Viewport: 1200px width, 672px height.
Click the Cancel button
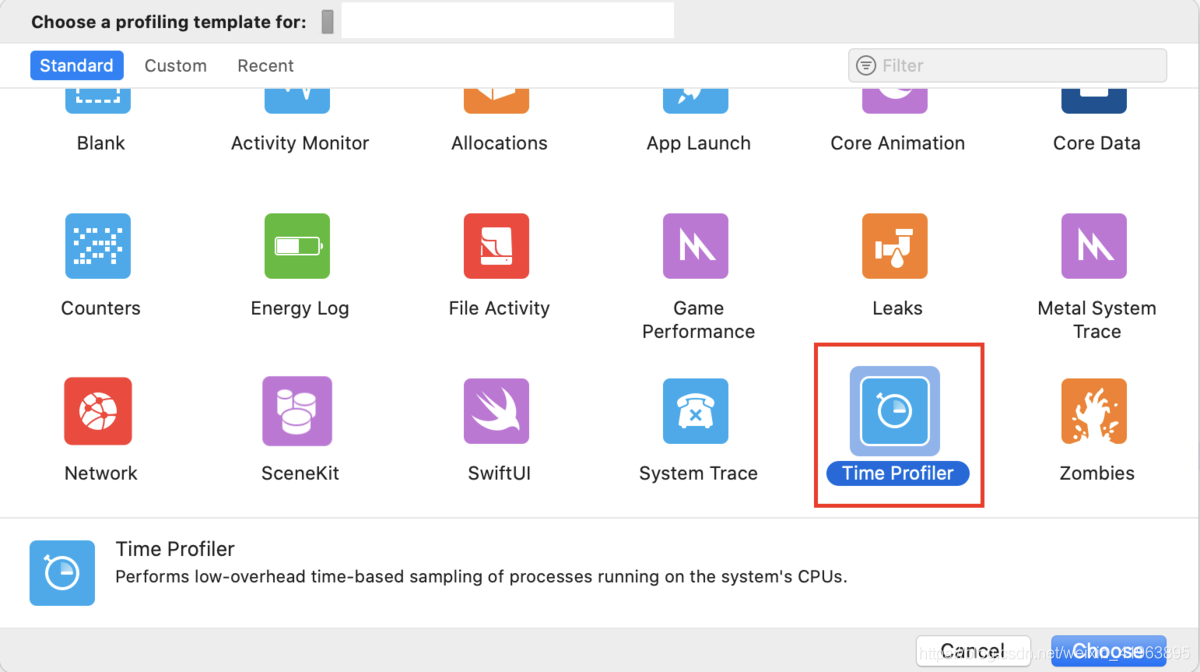click(x=973, y=652)
